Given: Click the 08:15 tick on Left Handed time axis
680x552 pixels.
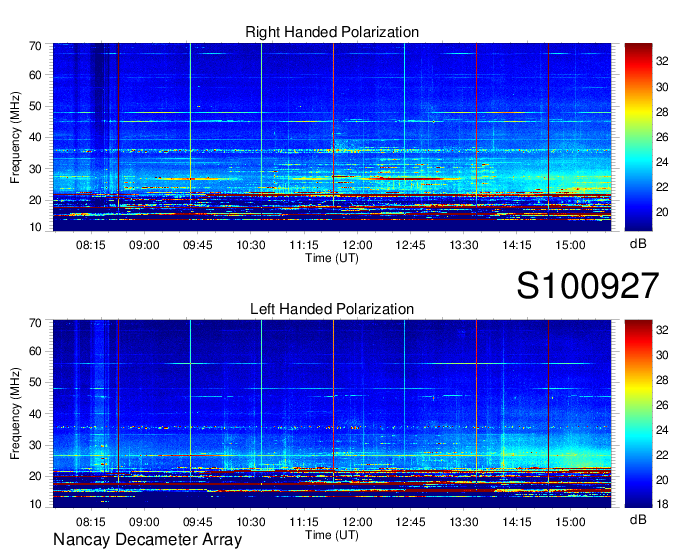Looking at the screenshot, I should pos(91,522).
